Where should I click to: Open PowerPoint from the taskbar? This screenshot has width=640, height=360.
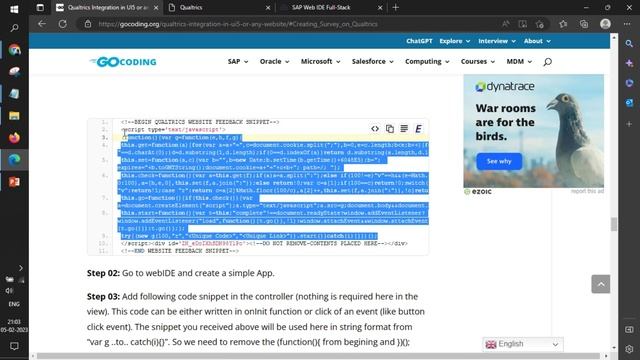(x=14, y=182)
